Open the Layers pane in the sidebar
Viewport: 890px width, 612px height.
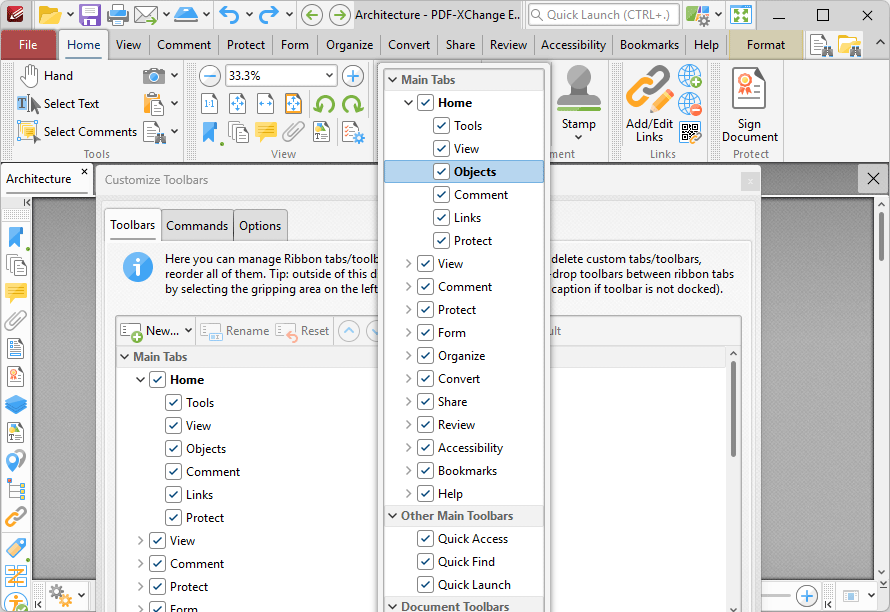pos(16,404)
